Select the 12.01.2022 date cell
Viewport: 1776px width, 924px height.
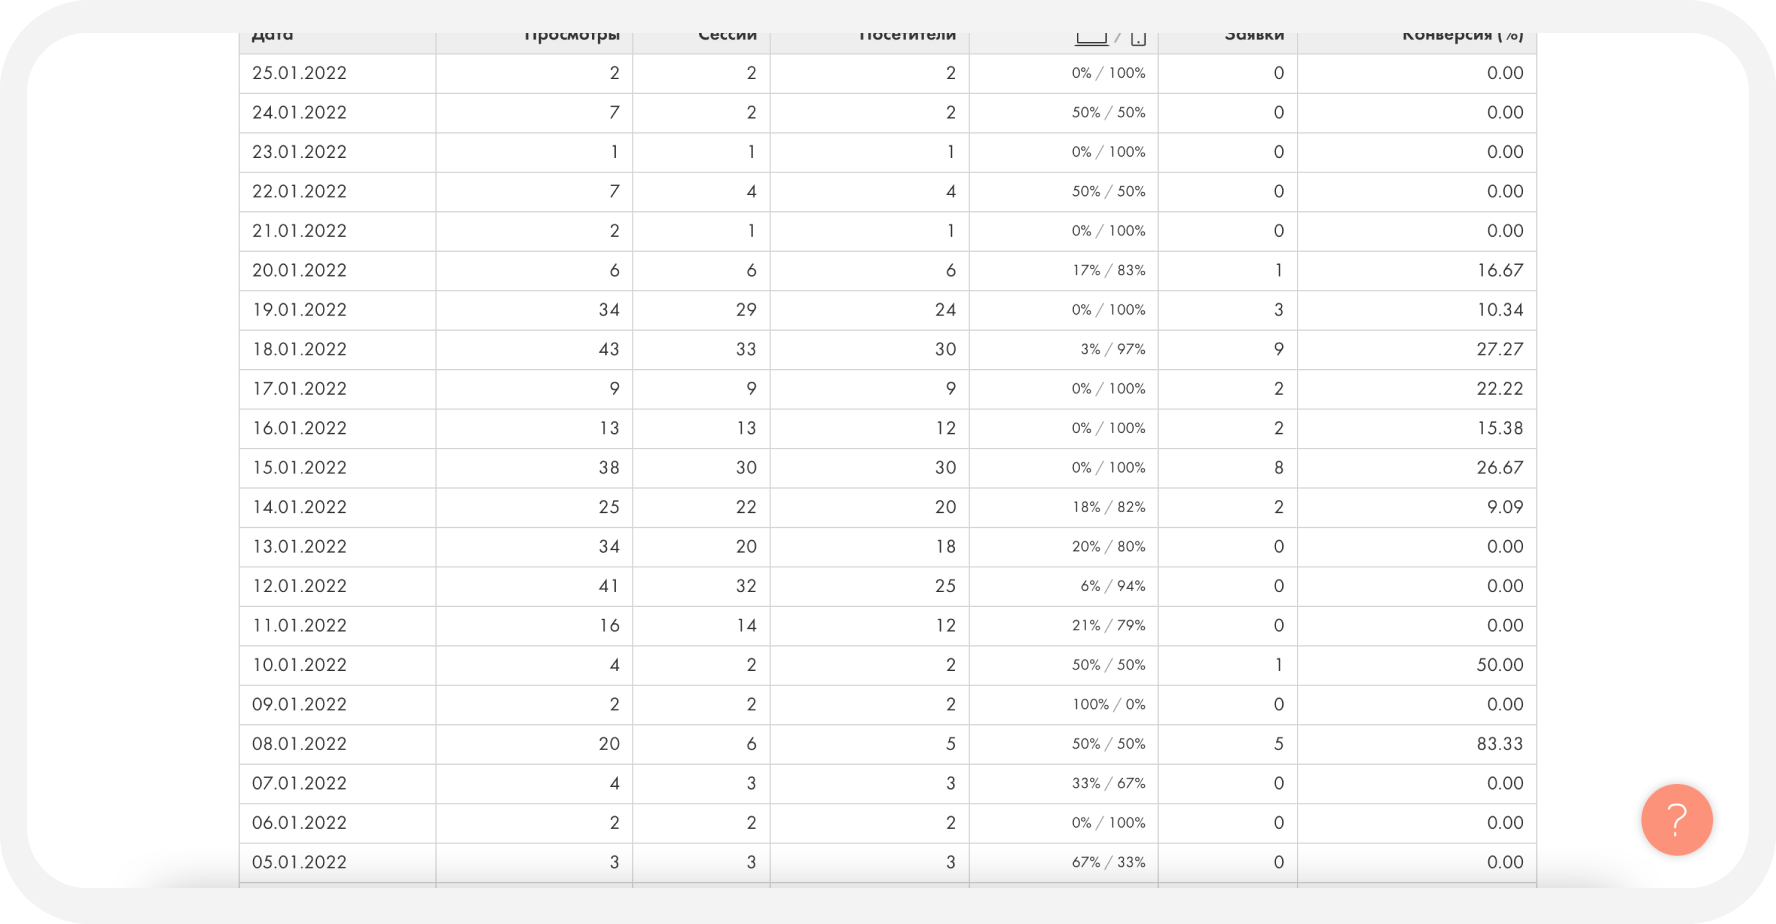(299, 586)
